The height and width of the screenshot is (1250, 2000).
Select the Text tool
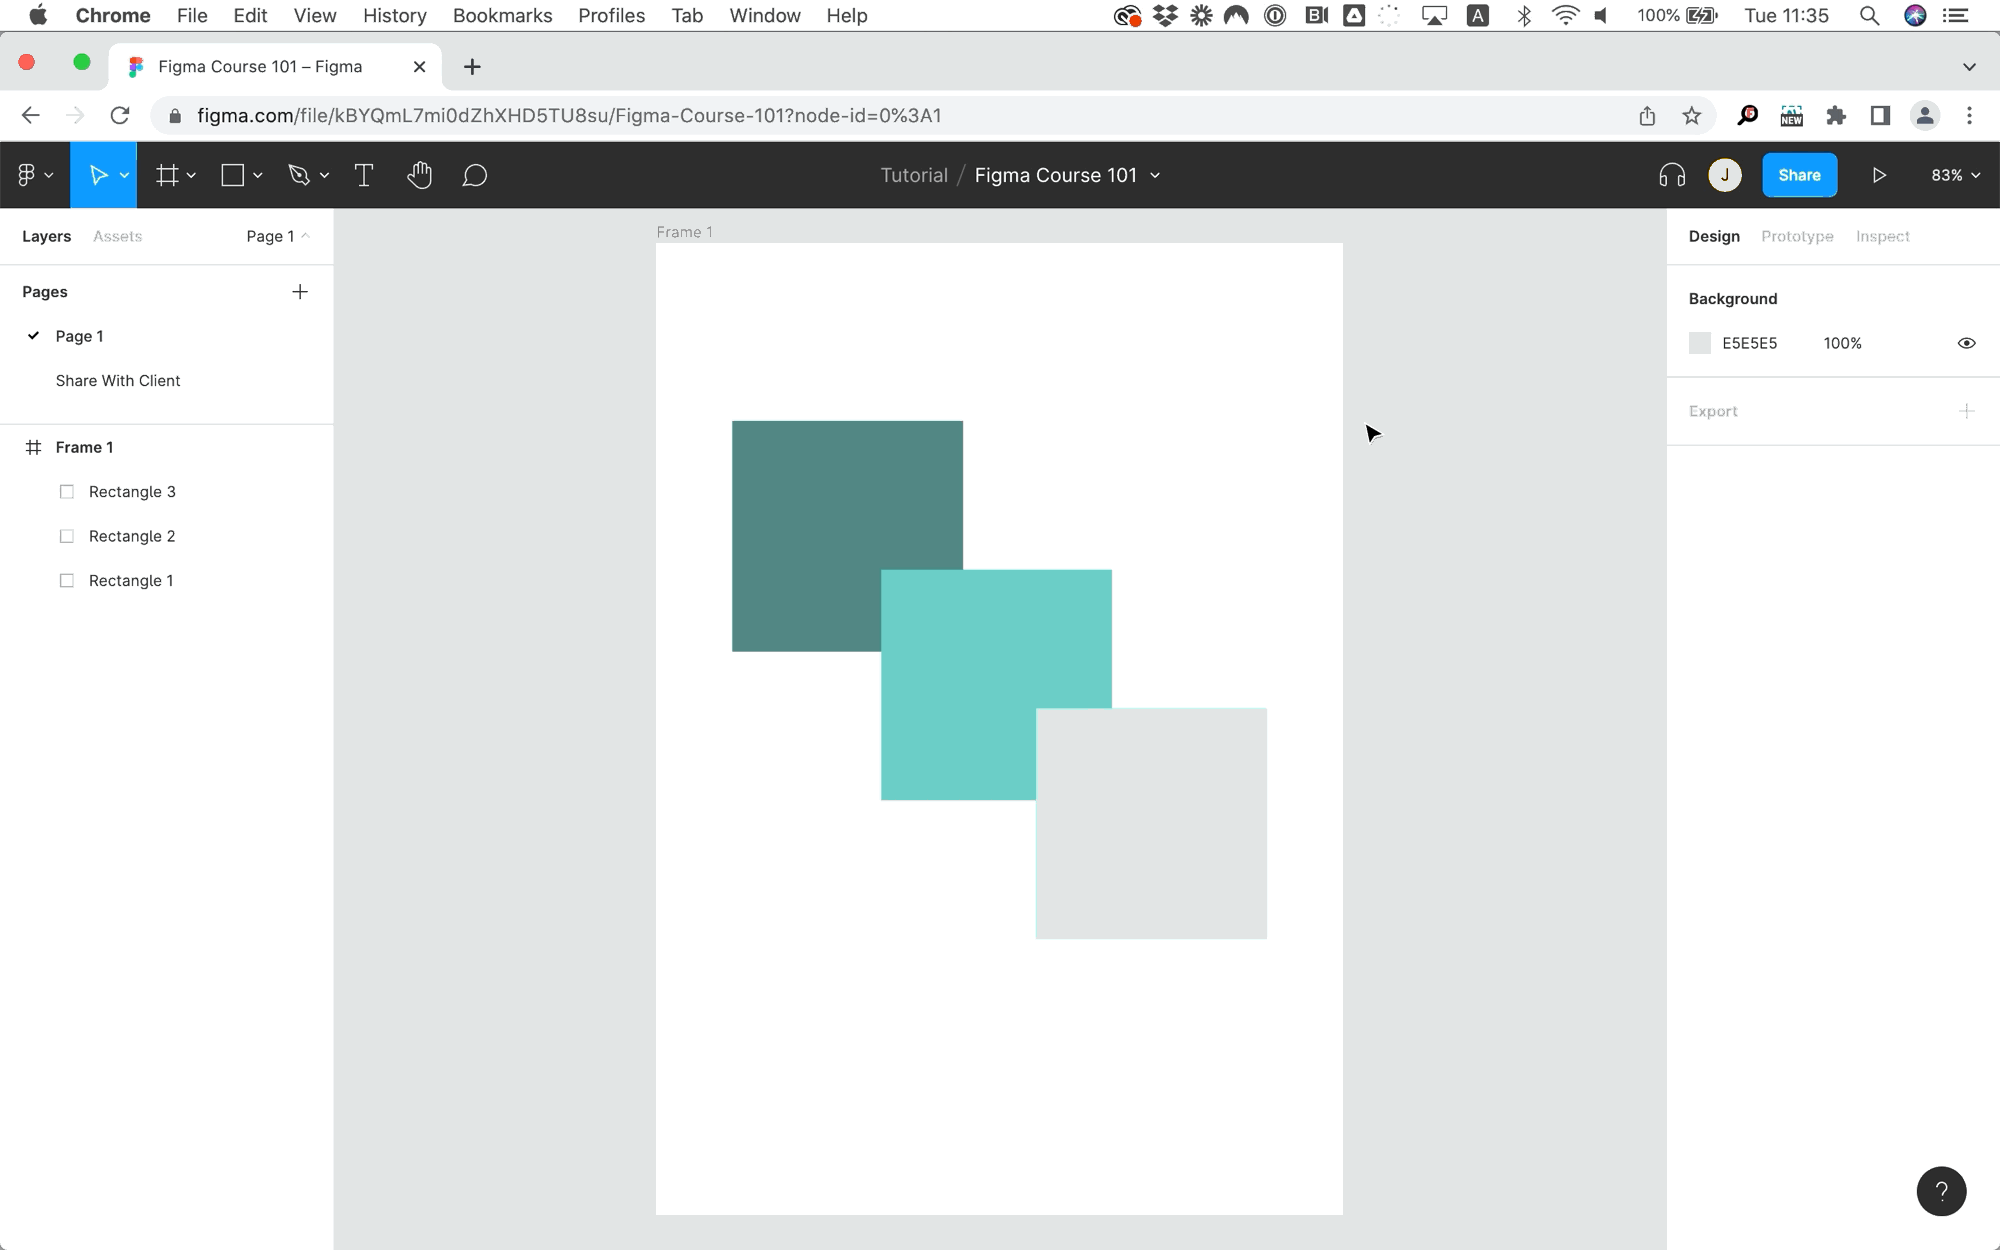tap(364, 175)
